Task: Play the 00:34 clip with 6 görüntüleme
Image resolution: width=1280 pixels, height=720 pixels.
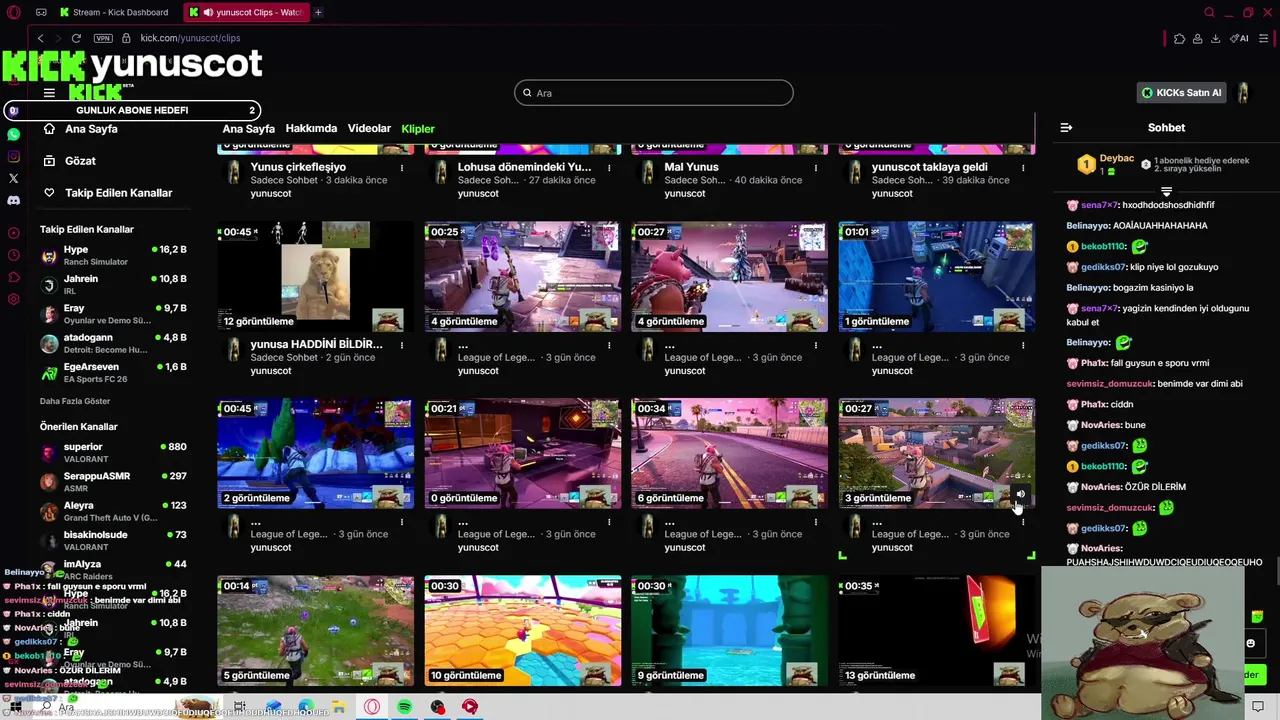Action: click(x=729, y=454)
